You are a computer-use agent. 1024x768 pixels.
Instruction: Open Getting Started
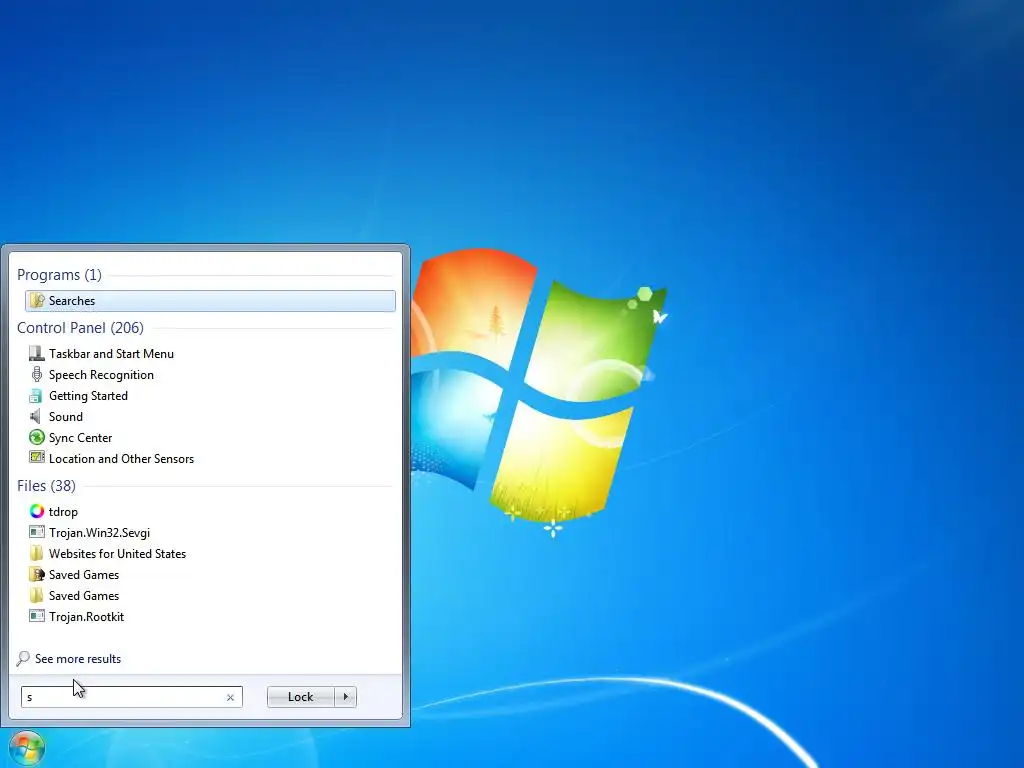(x=210, y=396)
